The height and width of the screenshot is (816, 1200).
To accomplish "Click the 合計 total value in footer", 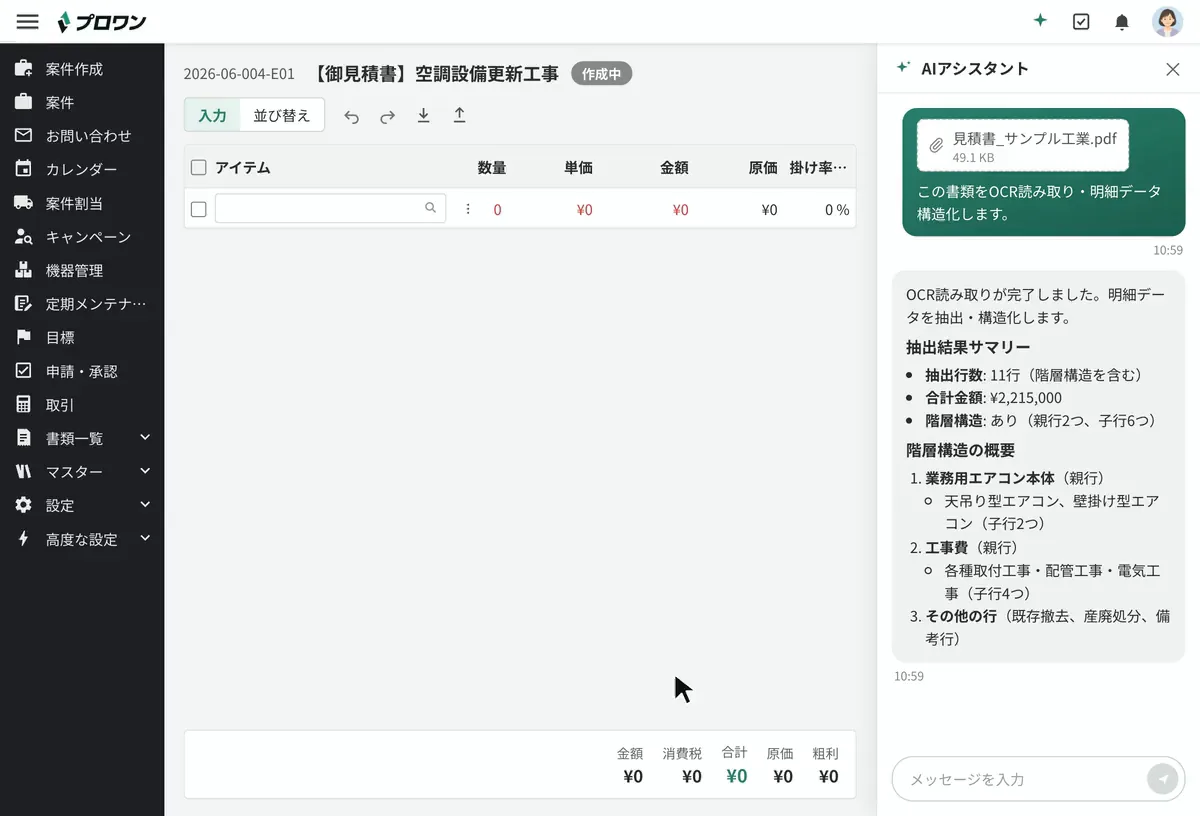I will pos(736,776).
